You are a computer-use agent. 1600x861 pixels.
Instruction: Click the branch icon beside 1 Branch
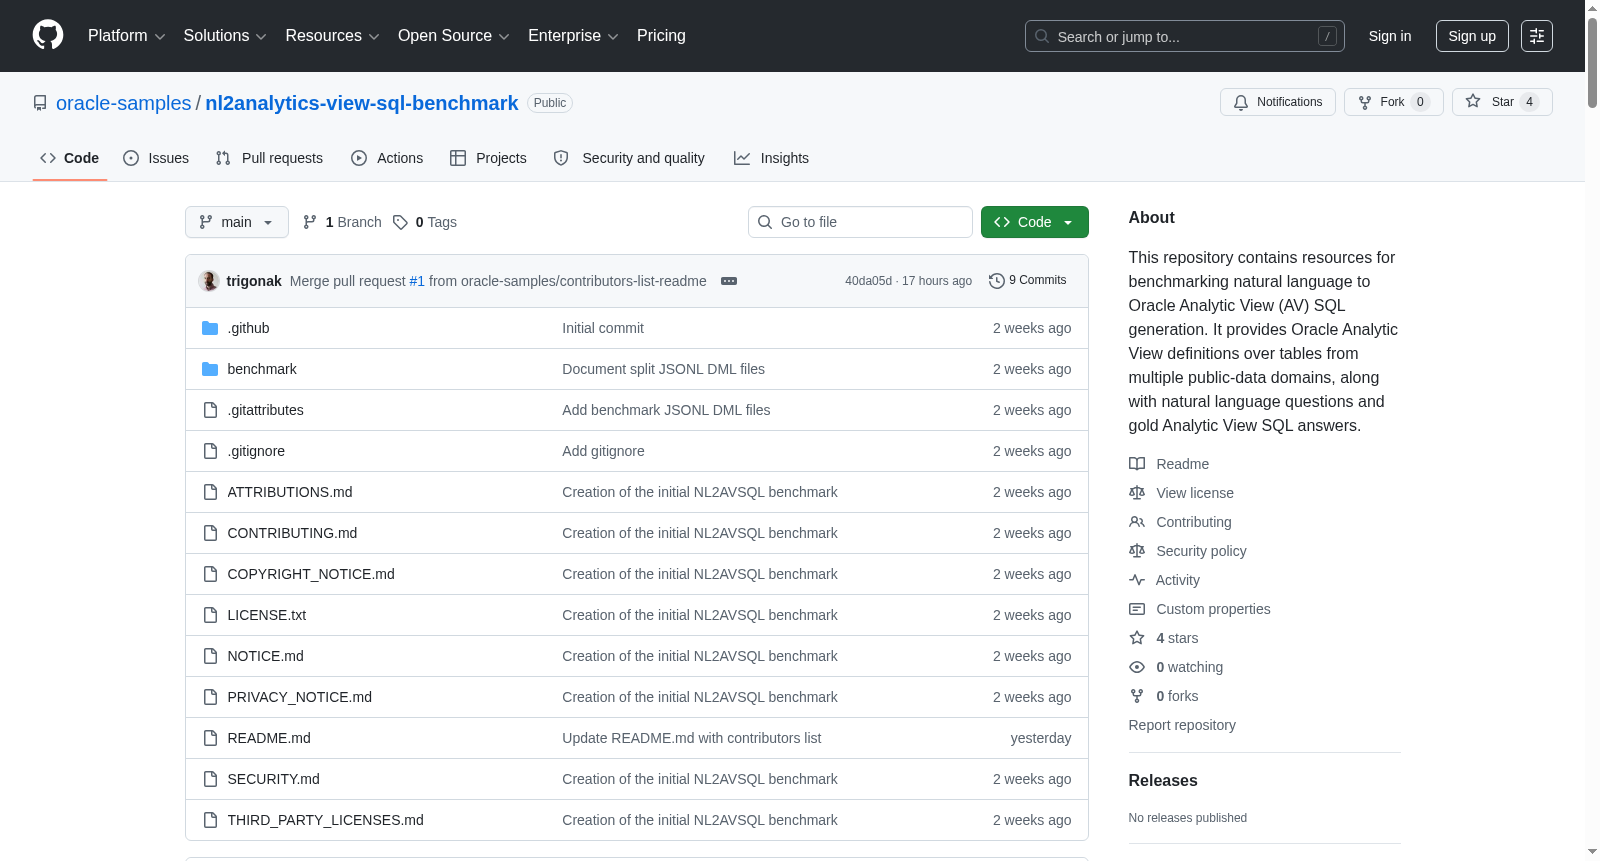pyautogui.click(x=310, y=222)
